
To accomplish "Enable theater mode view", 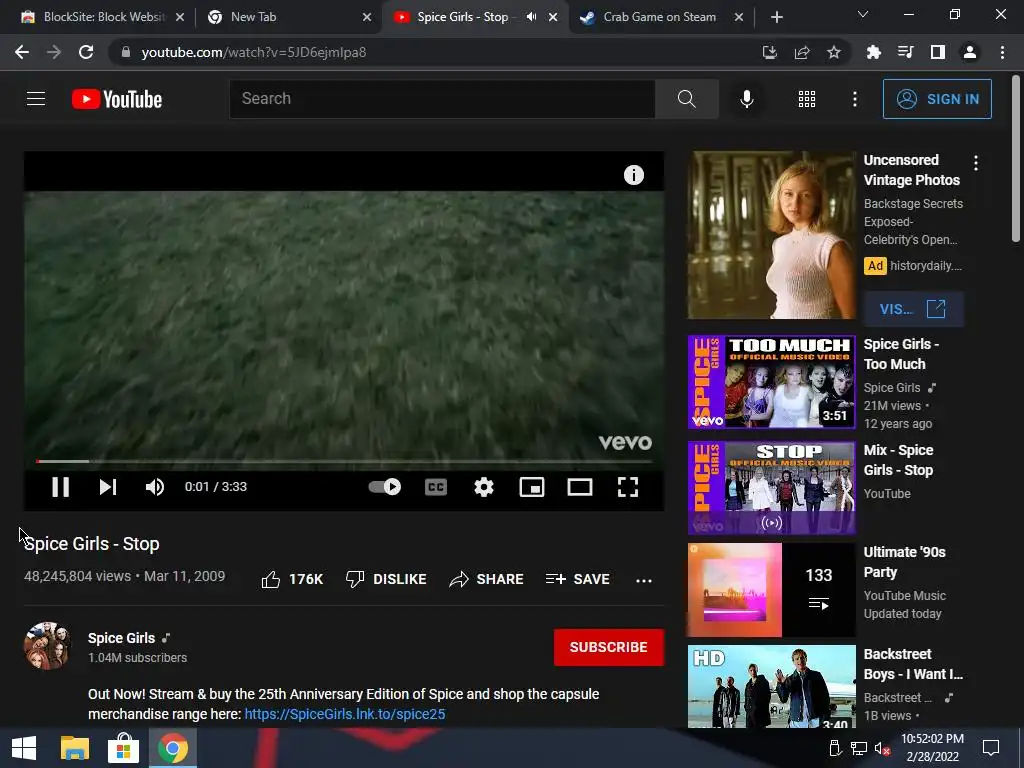I will [580, 487].
